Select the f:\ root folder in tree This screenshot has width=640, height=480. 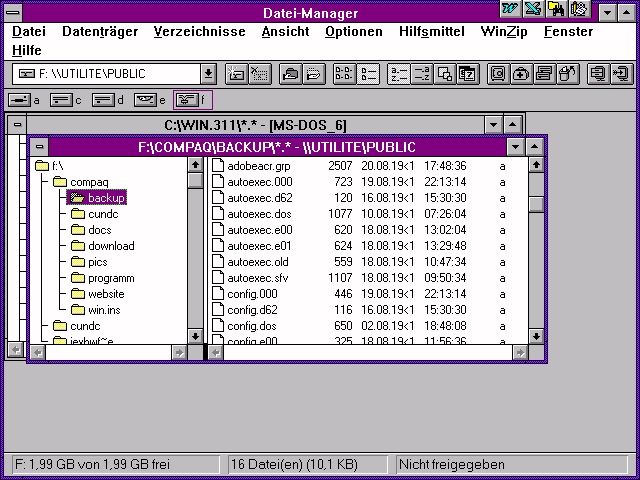coord(49,166)
